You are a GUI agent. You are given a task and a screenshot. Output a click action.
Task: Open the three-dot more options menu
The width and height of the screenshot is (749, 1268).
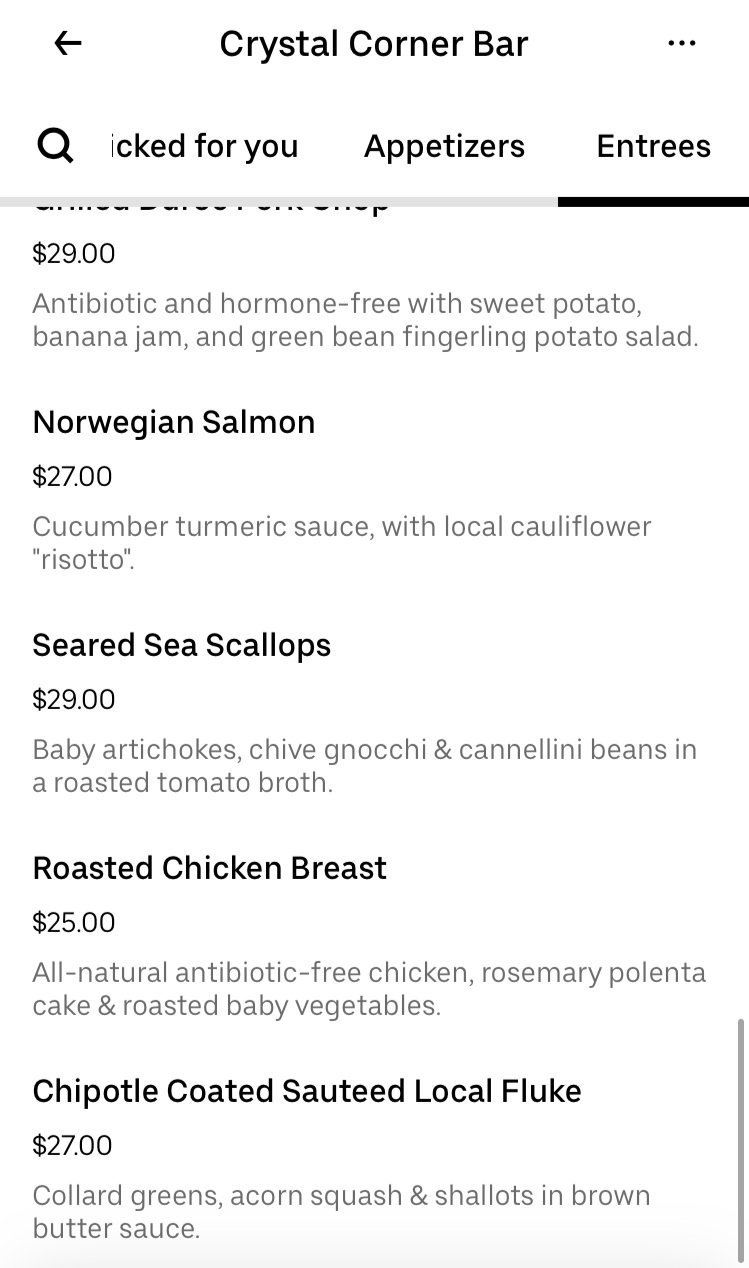(681, 43)
